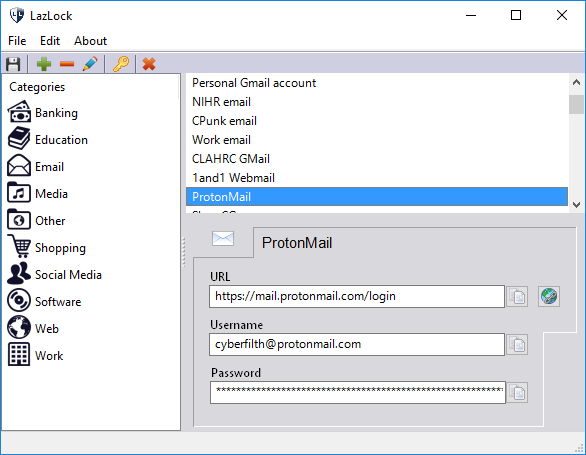Open password key tool in toolbar
Viewport: 586px width, 455px height.
121,64
